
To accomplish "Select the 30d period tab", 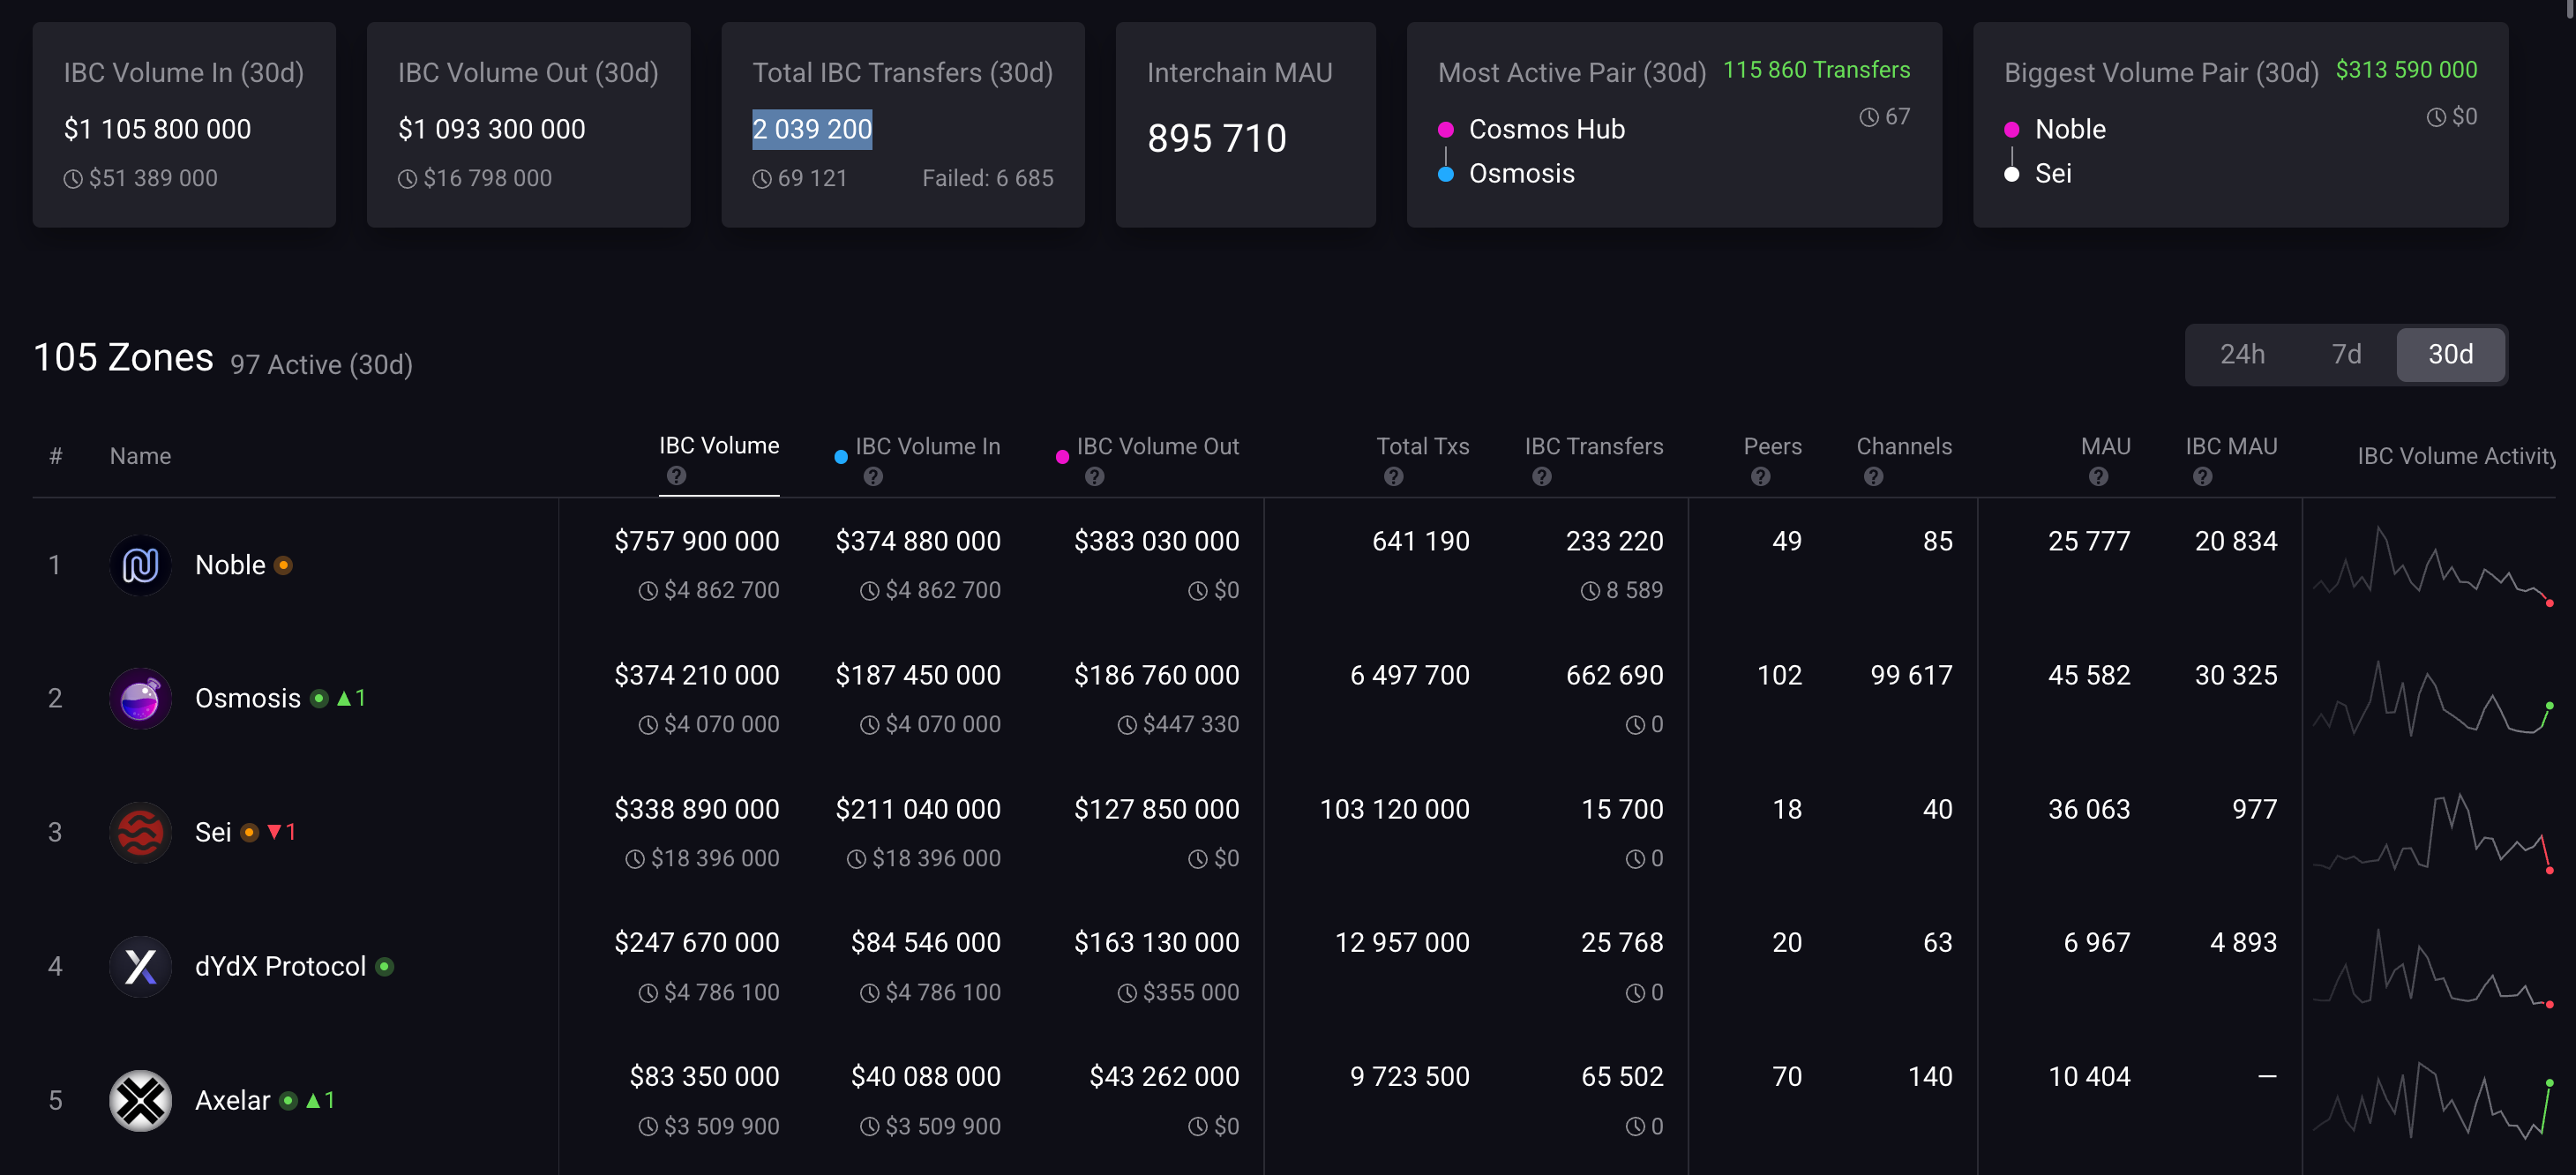I will click(2451, 354).
